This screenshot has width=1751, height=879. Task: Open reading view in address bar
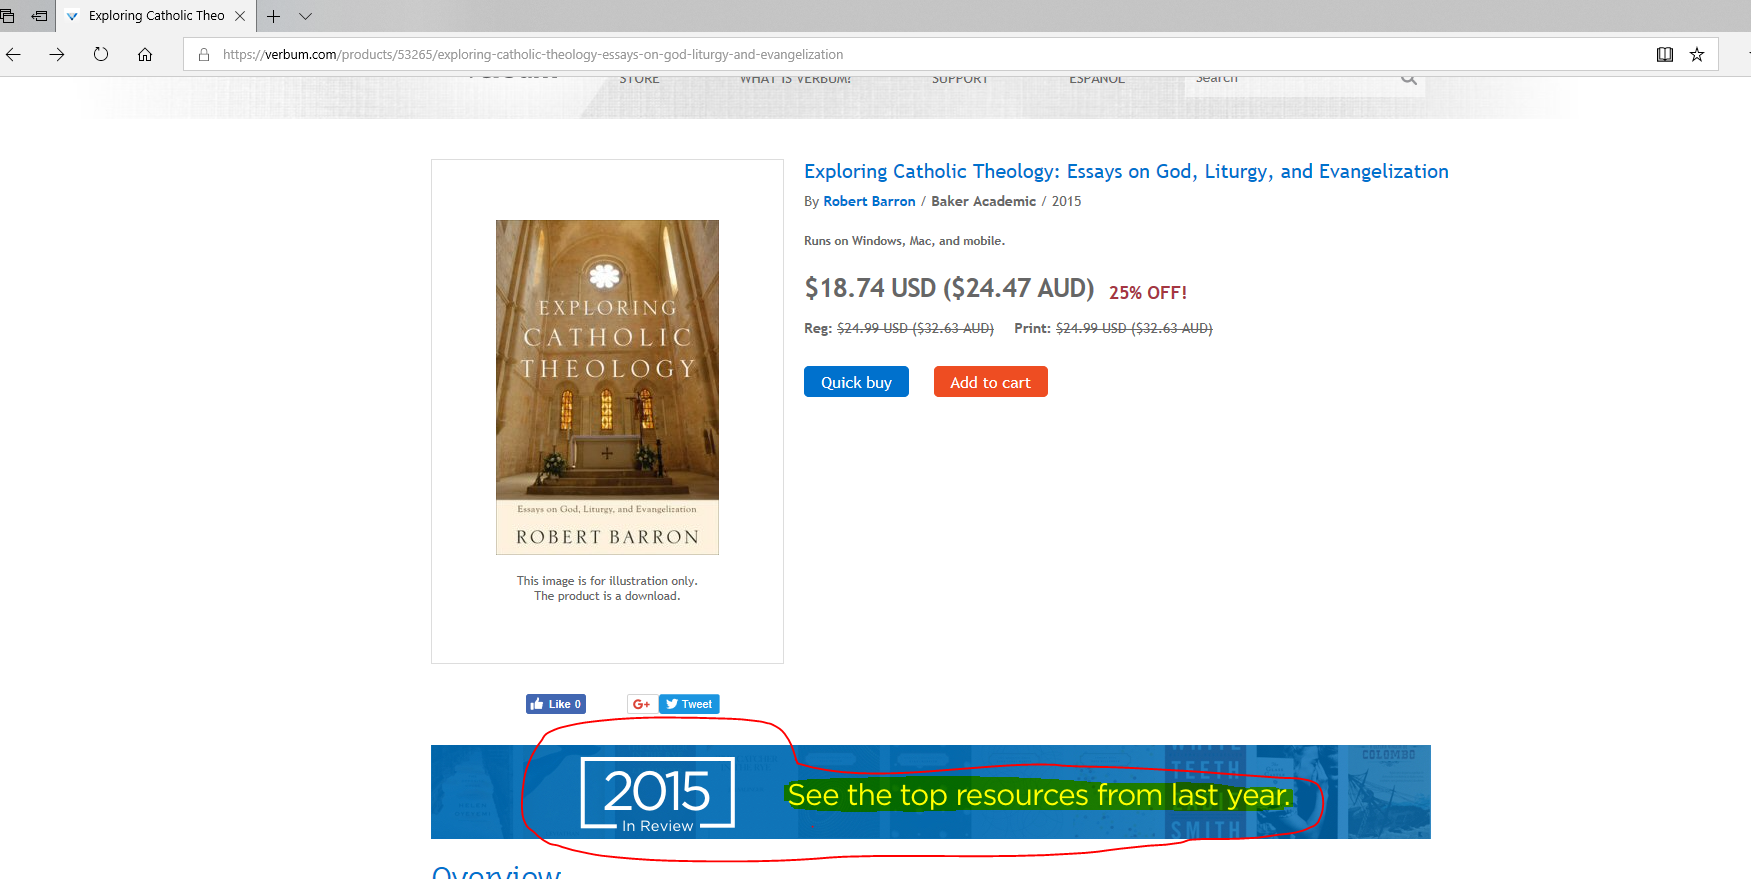(x=1665, y=55)
